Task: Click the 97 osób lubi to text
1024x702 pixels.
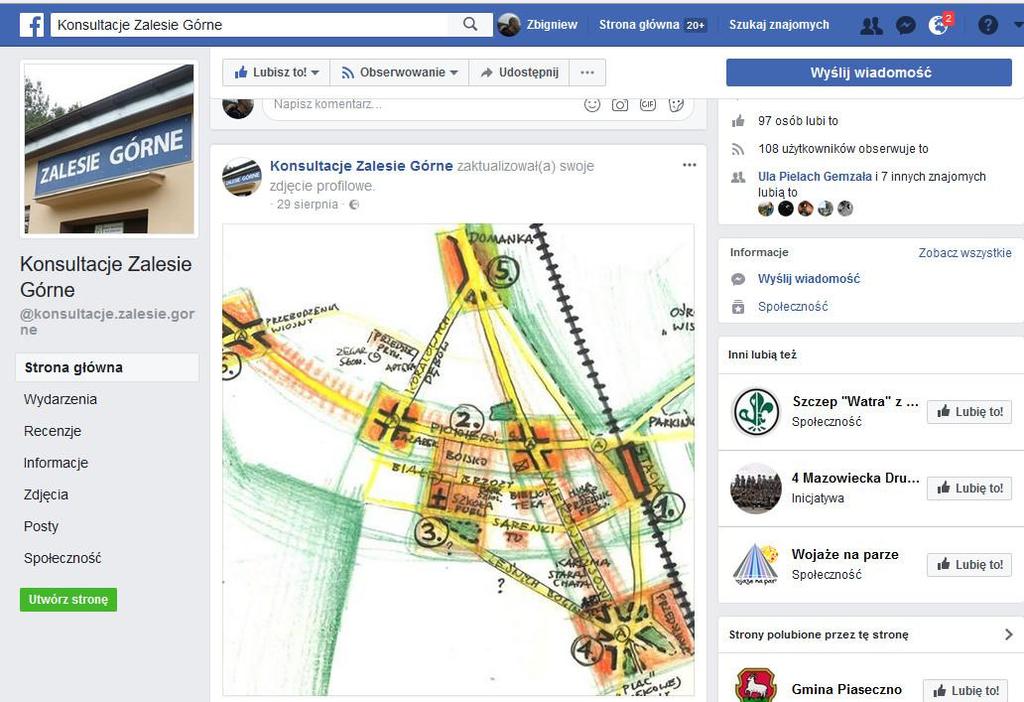Action: click(x=798, y=121)
